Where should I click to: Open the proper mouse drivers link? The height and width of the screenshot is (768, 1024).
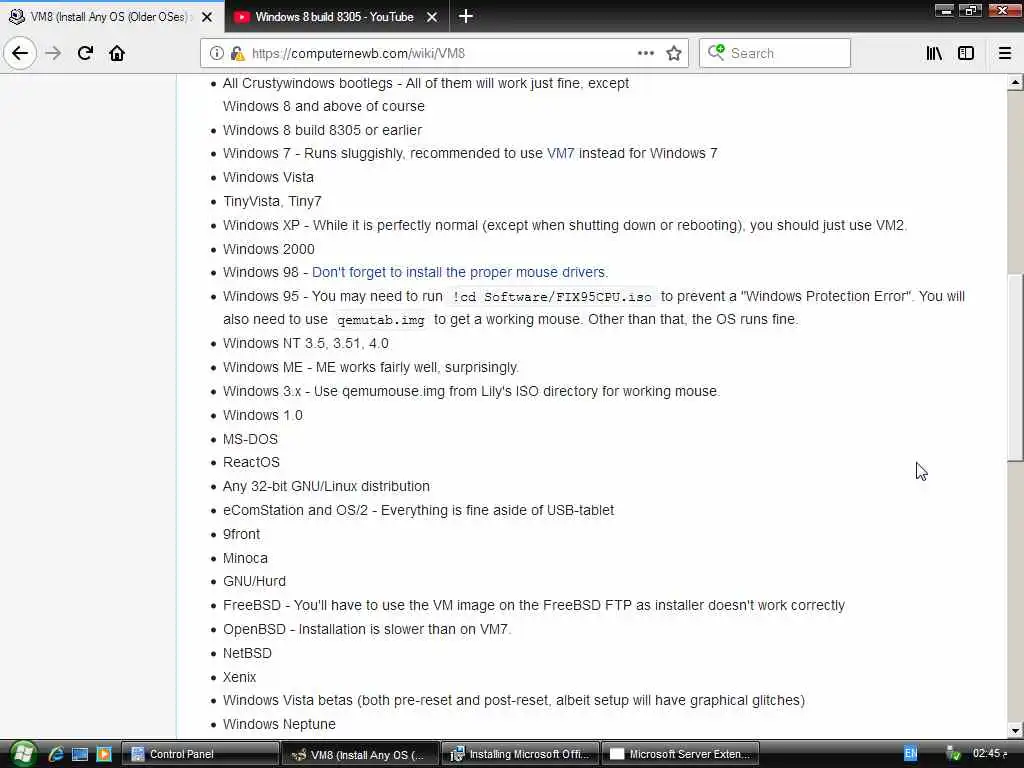pos(460,272)
